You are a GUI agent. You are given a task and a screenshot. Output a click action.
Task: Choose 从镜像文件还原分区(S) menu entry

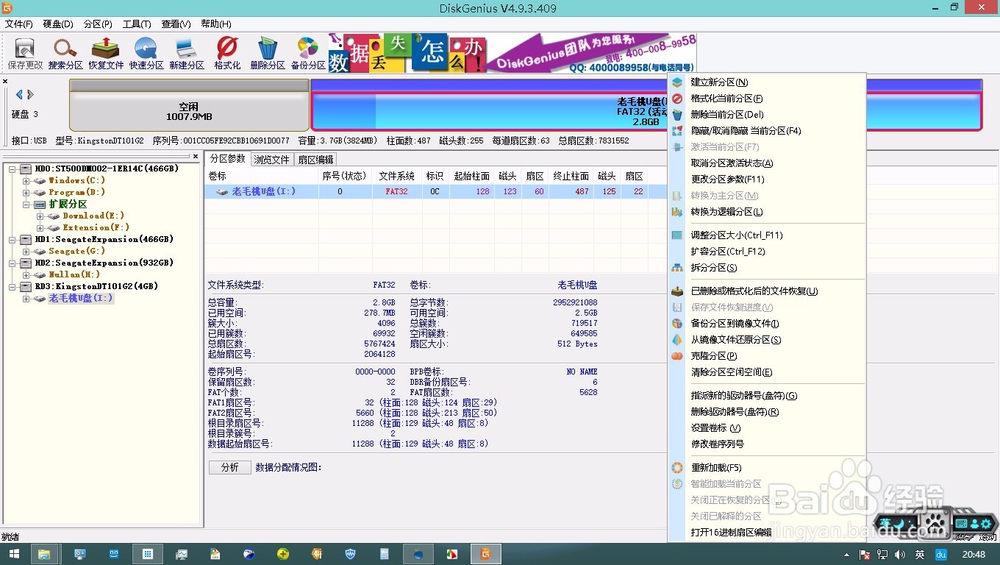(736, 340)
